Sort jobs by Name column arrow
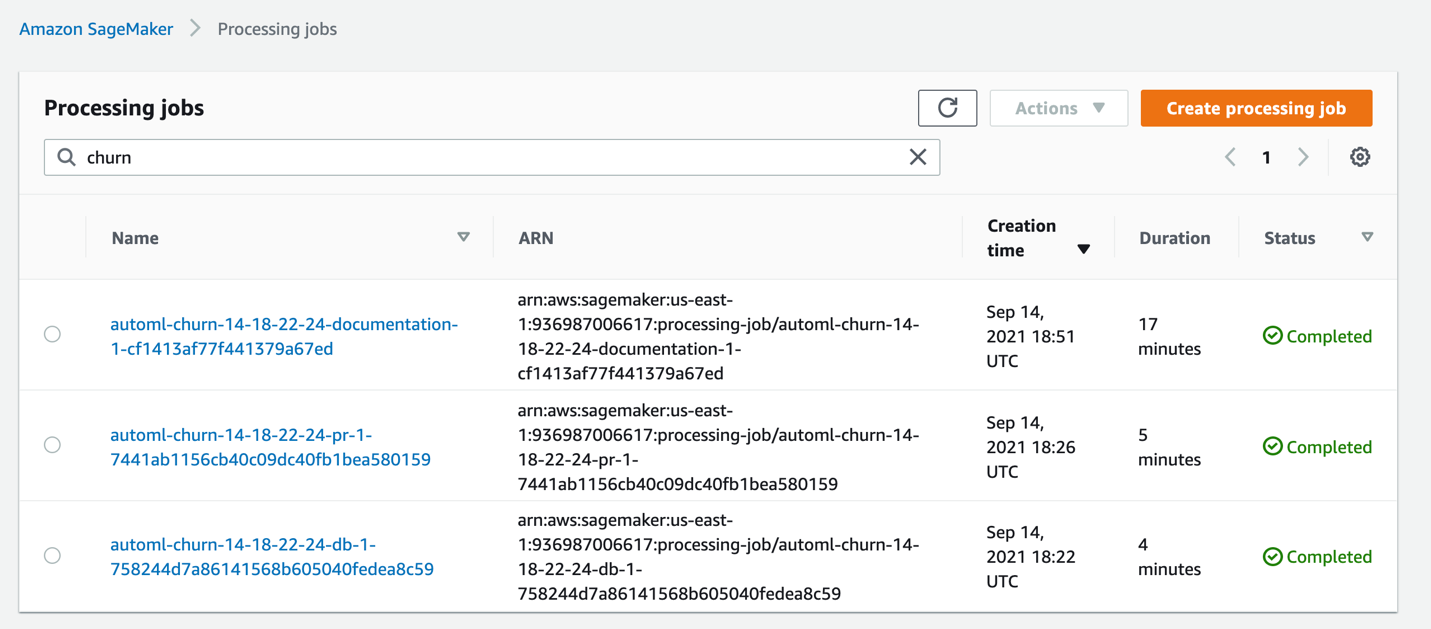The width and height of the screenshot is (1431, 629). [463, 237]
